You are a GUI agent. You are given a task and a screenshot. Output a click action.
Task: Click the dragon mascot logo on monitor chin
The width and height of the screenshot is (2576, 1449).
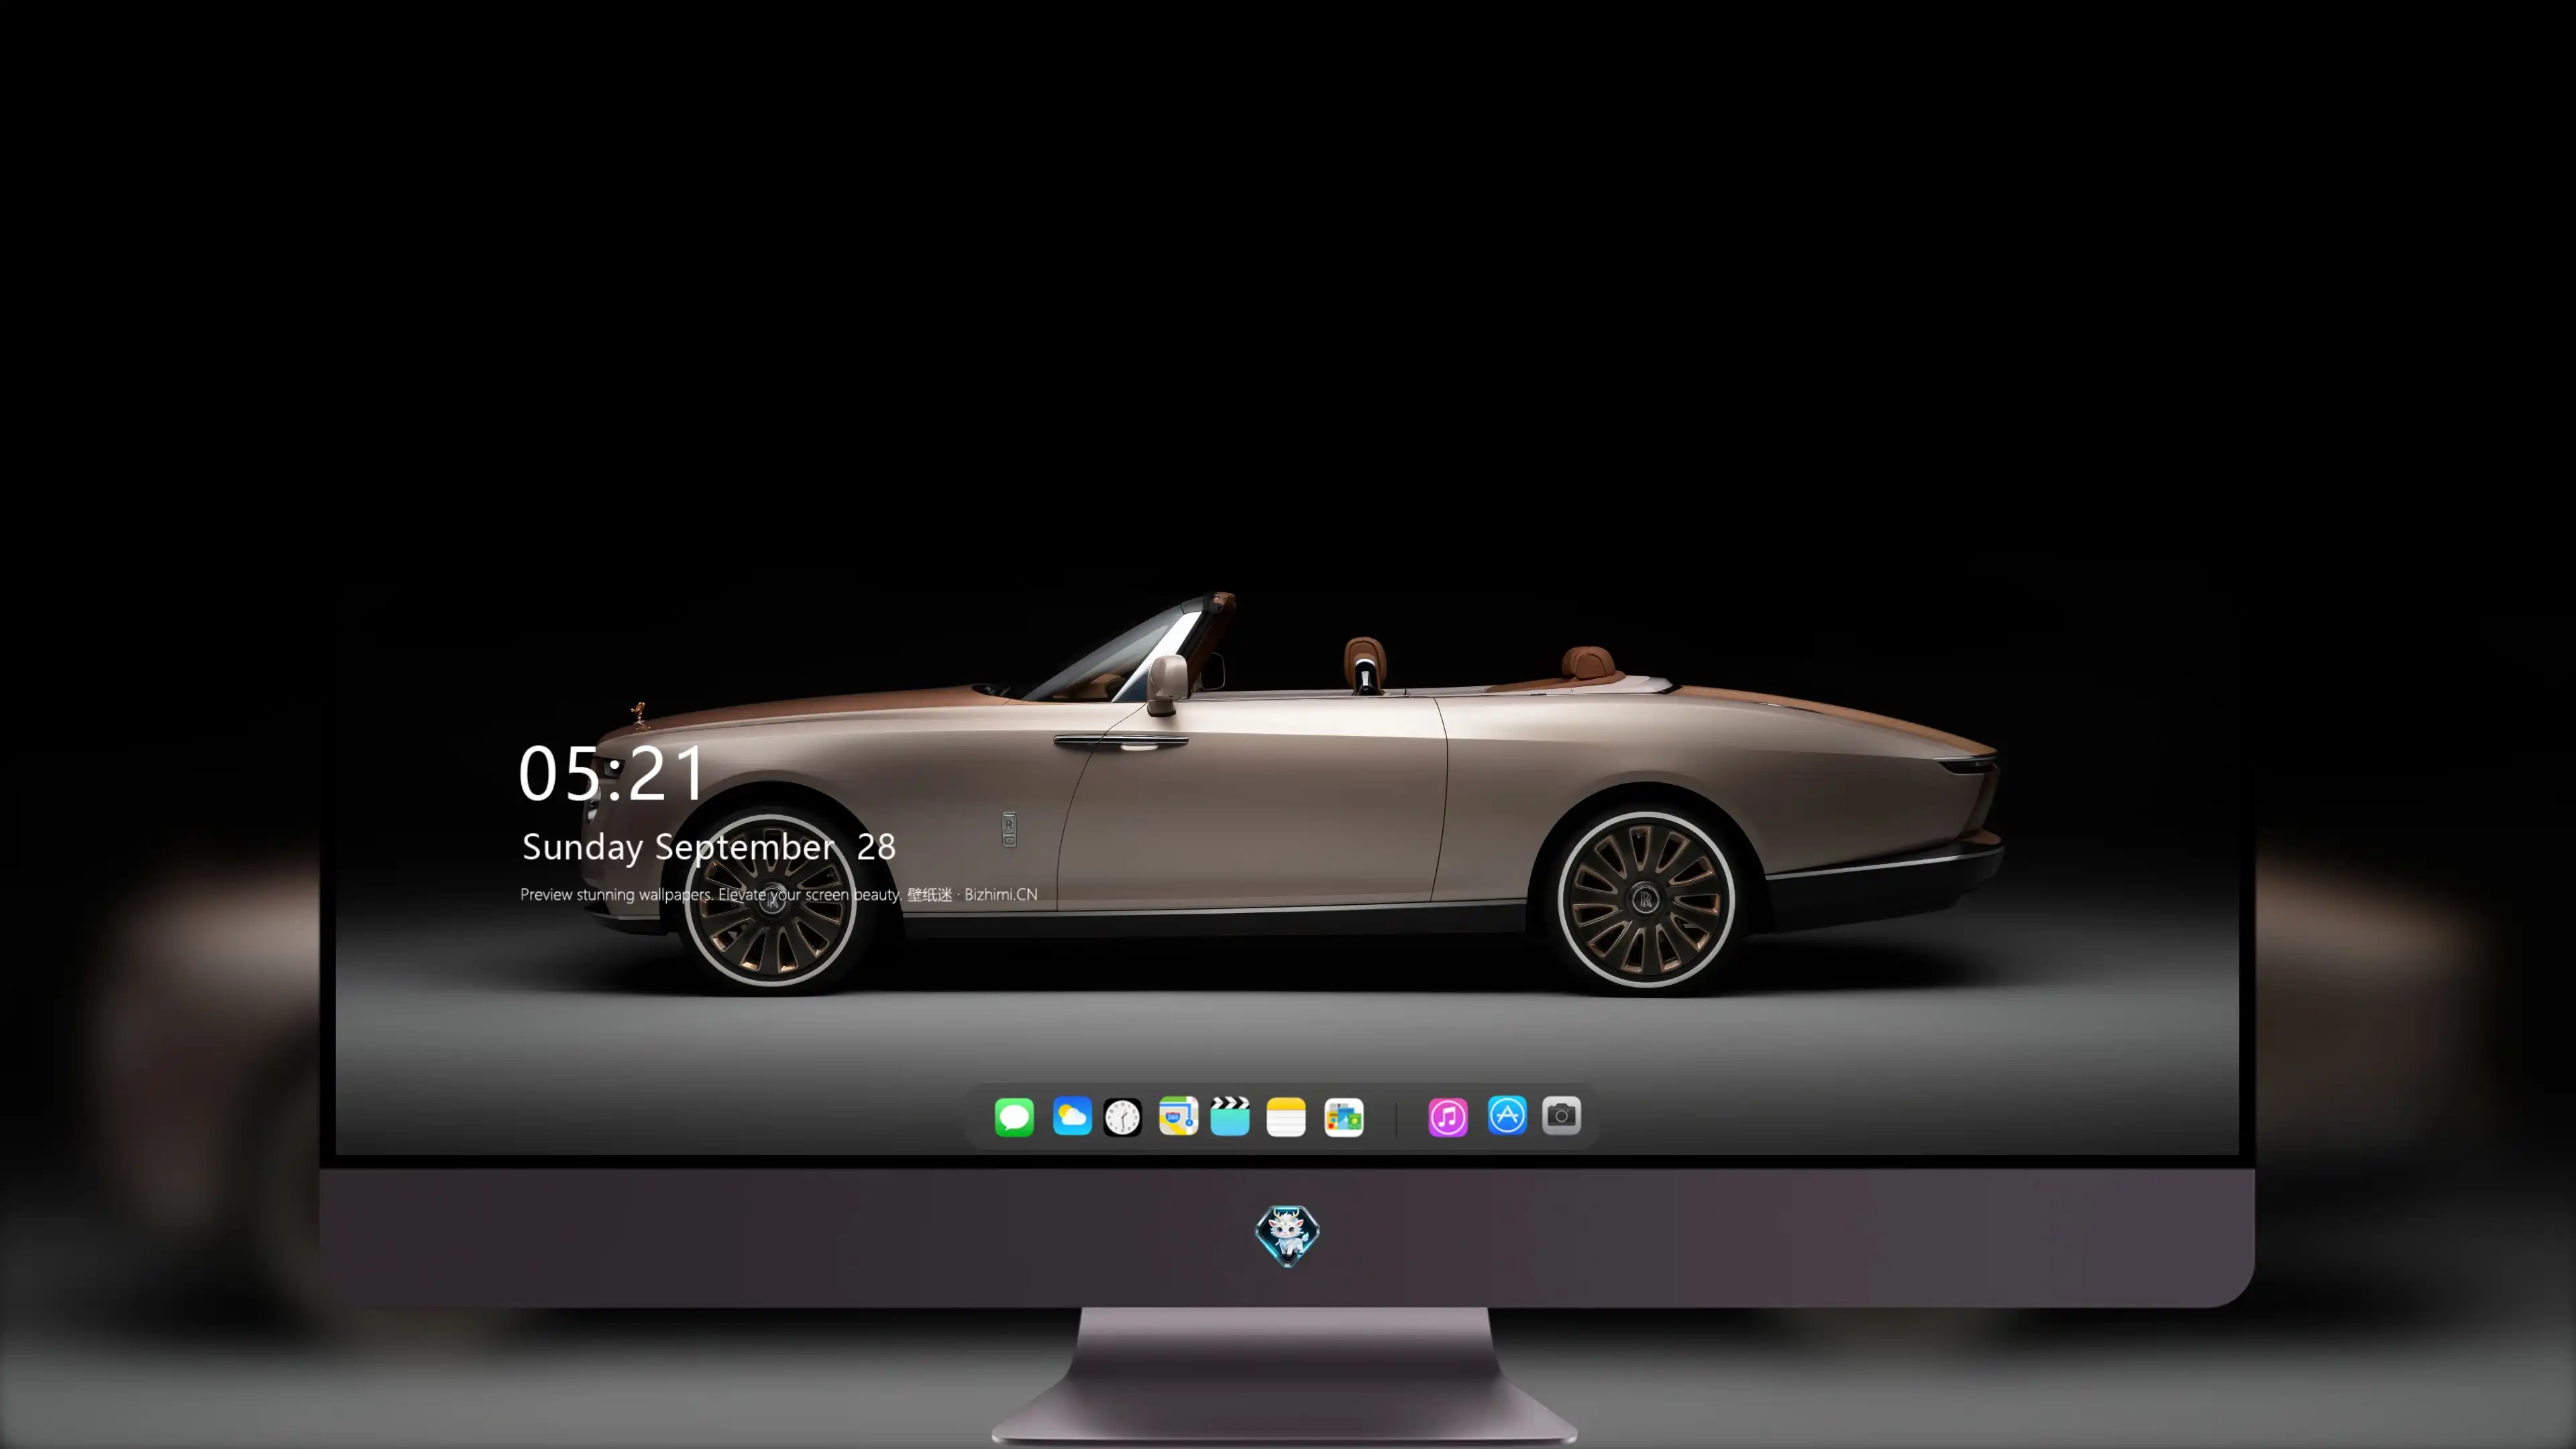point(1287,1236)
